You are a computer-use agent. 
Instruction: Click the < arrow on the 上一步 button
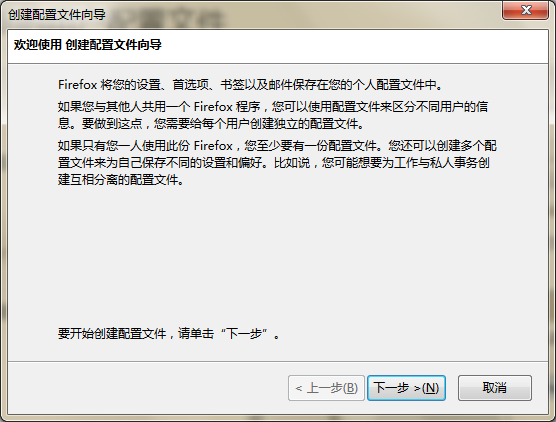click(299, 389)
